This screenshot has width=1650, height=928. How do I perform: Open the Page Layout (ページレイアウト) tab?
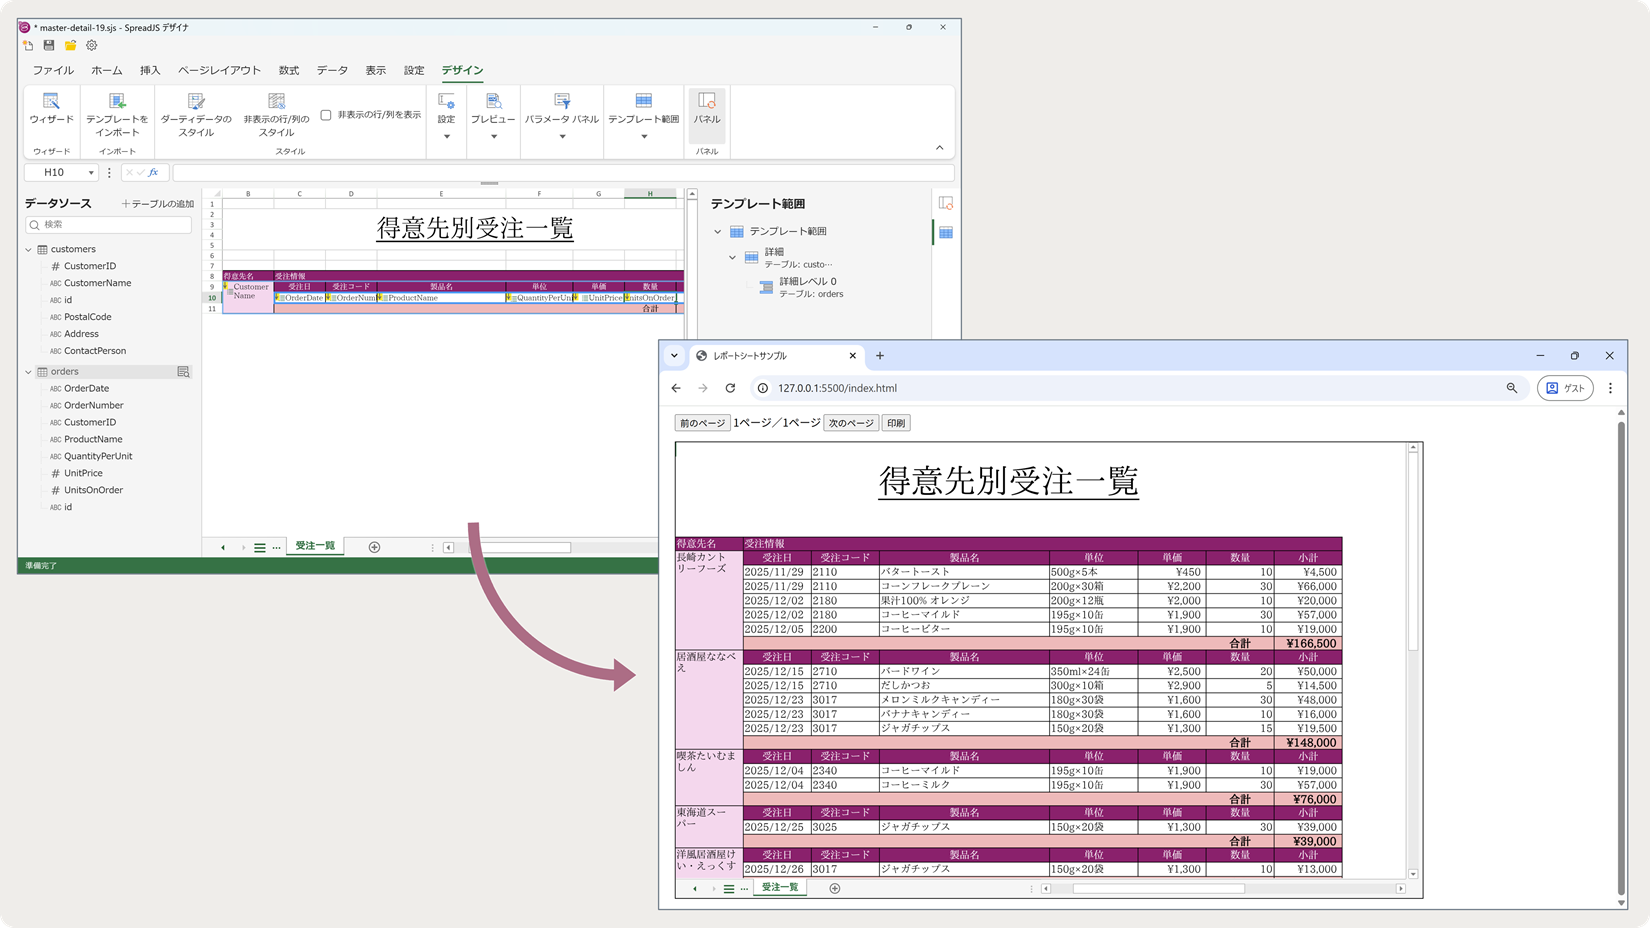219,70
